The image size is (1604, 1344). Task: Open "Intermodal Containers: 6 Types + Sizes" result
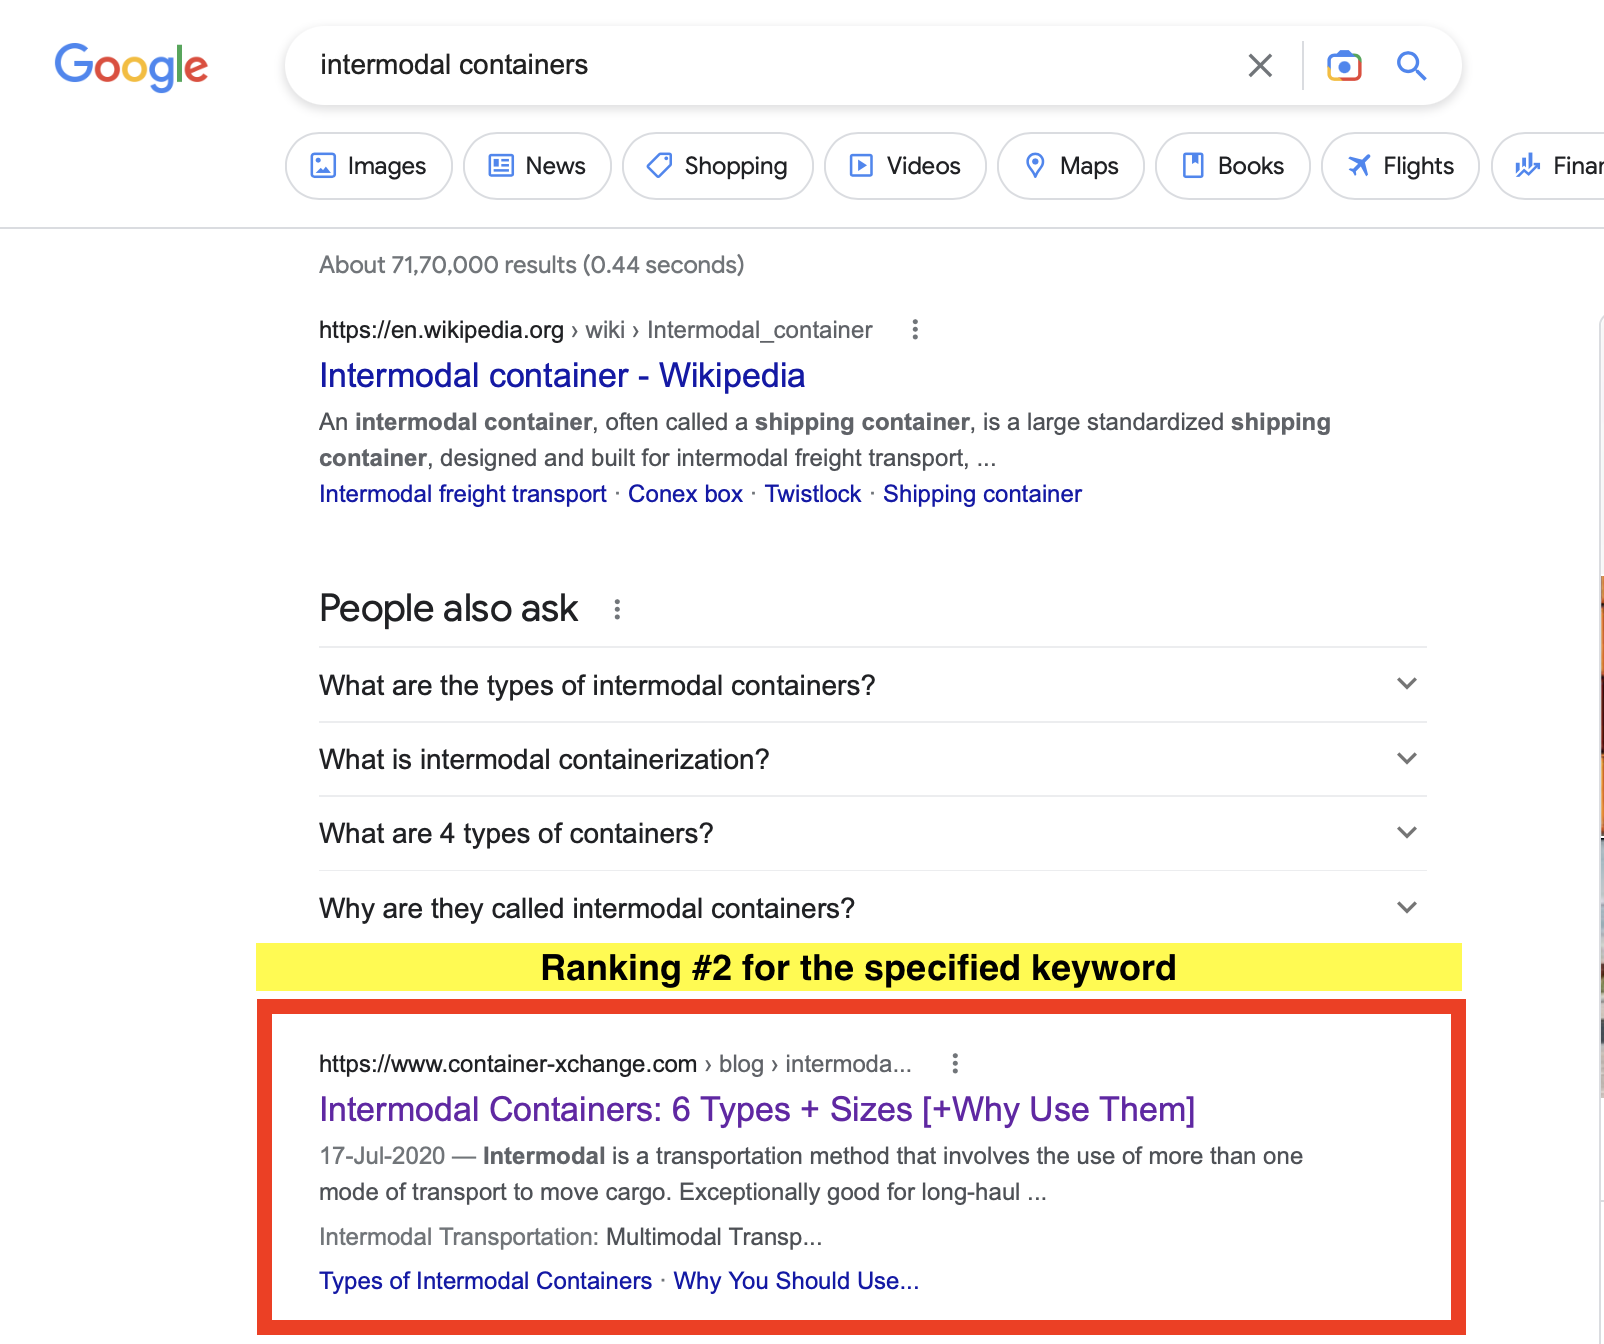[757, 1110]
